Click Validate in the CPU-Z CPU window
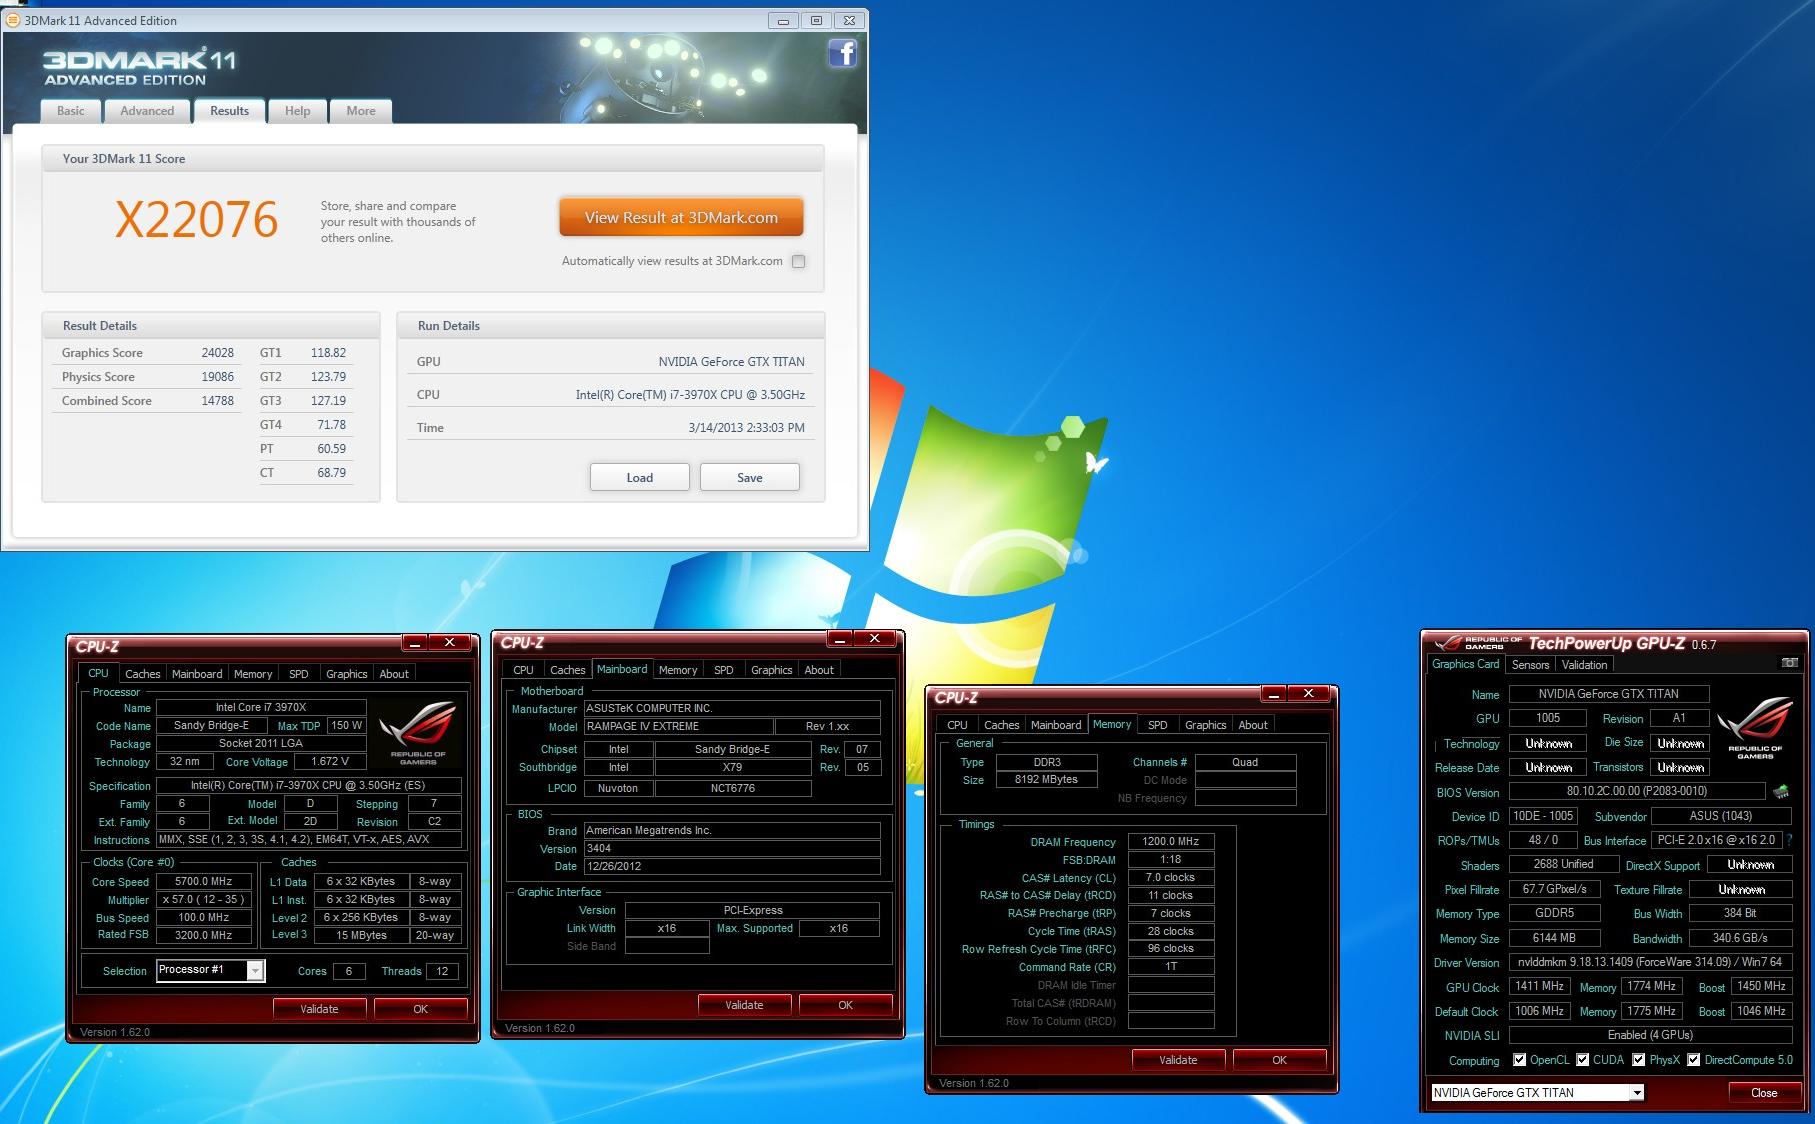This screenshot has height=1124, width=1815. pyautogui.click(x=319, y=1009)
